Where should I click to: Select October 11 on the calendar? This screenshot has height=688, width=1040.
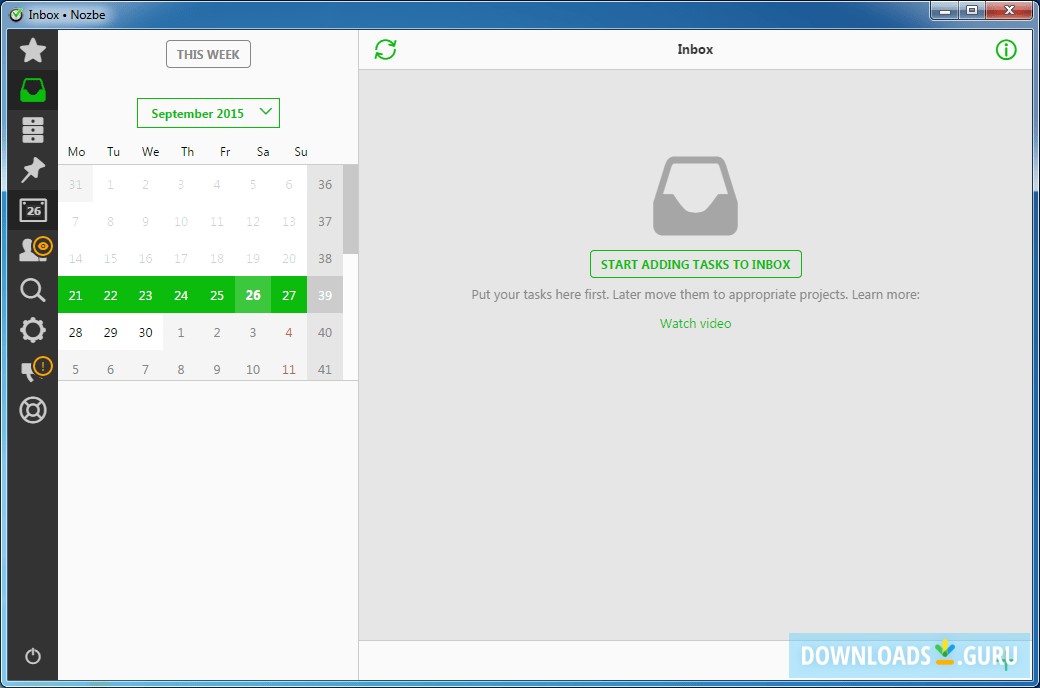(x=289, y=369)
